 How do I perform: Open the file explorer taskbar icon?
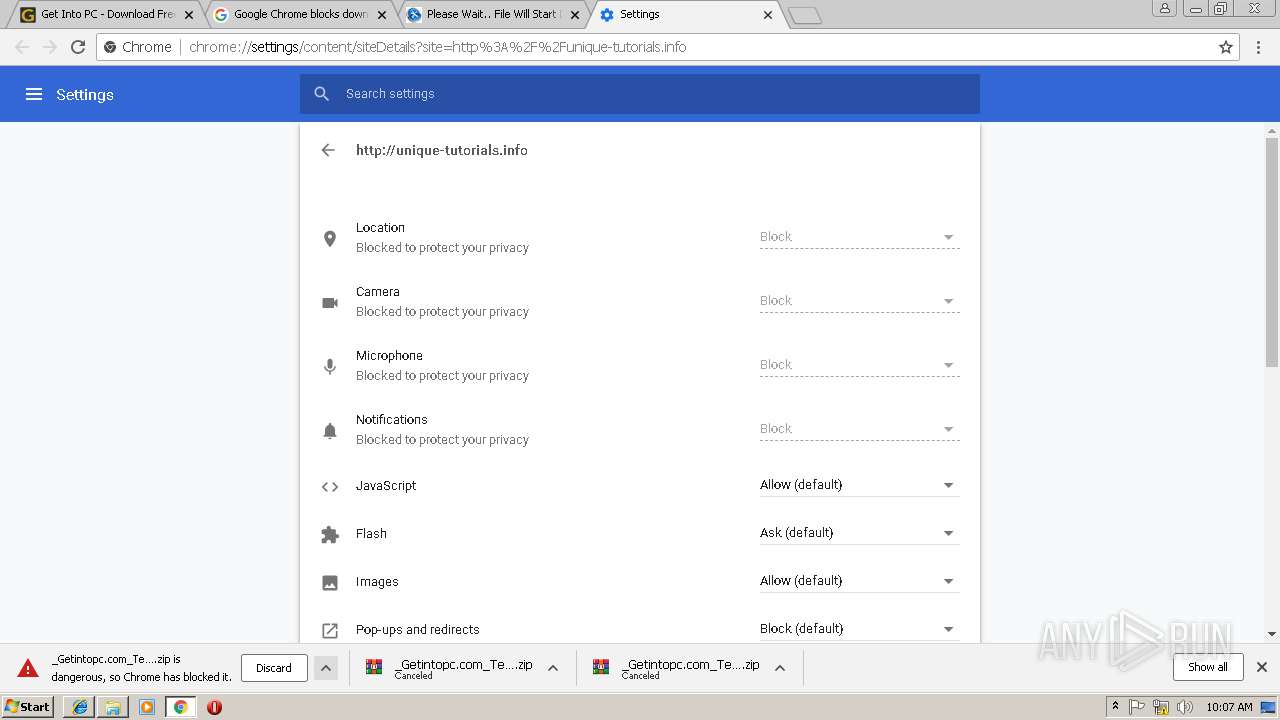coord(113,707)
